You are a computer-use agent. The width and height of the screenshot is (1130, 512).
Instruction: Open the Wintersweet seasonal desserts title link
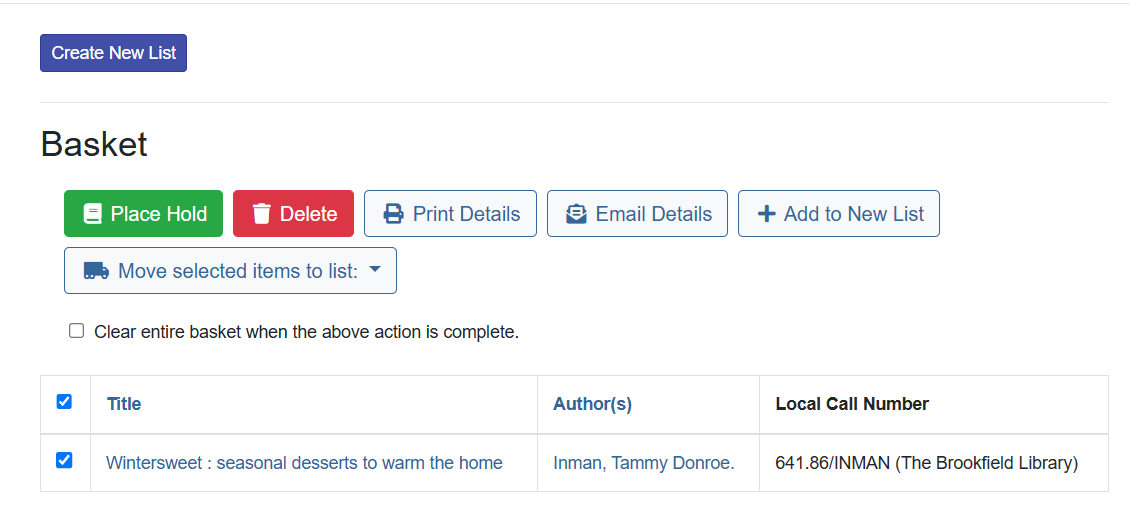point(304,463)
